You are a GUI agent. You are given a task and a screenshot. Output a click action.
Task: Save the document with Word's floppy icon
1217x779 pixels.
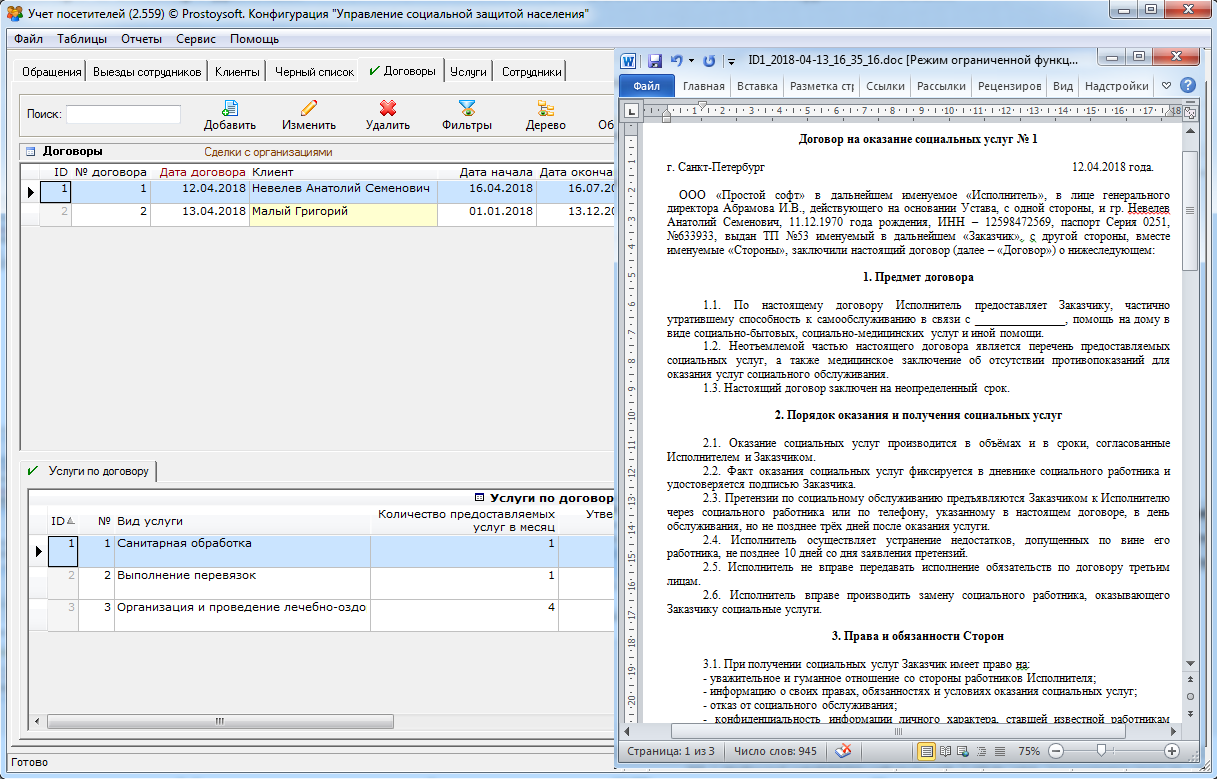(655, 60)
